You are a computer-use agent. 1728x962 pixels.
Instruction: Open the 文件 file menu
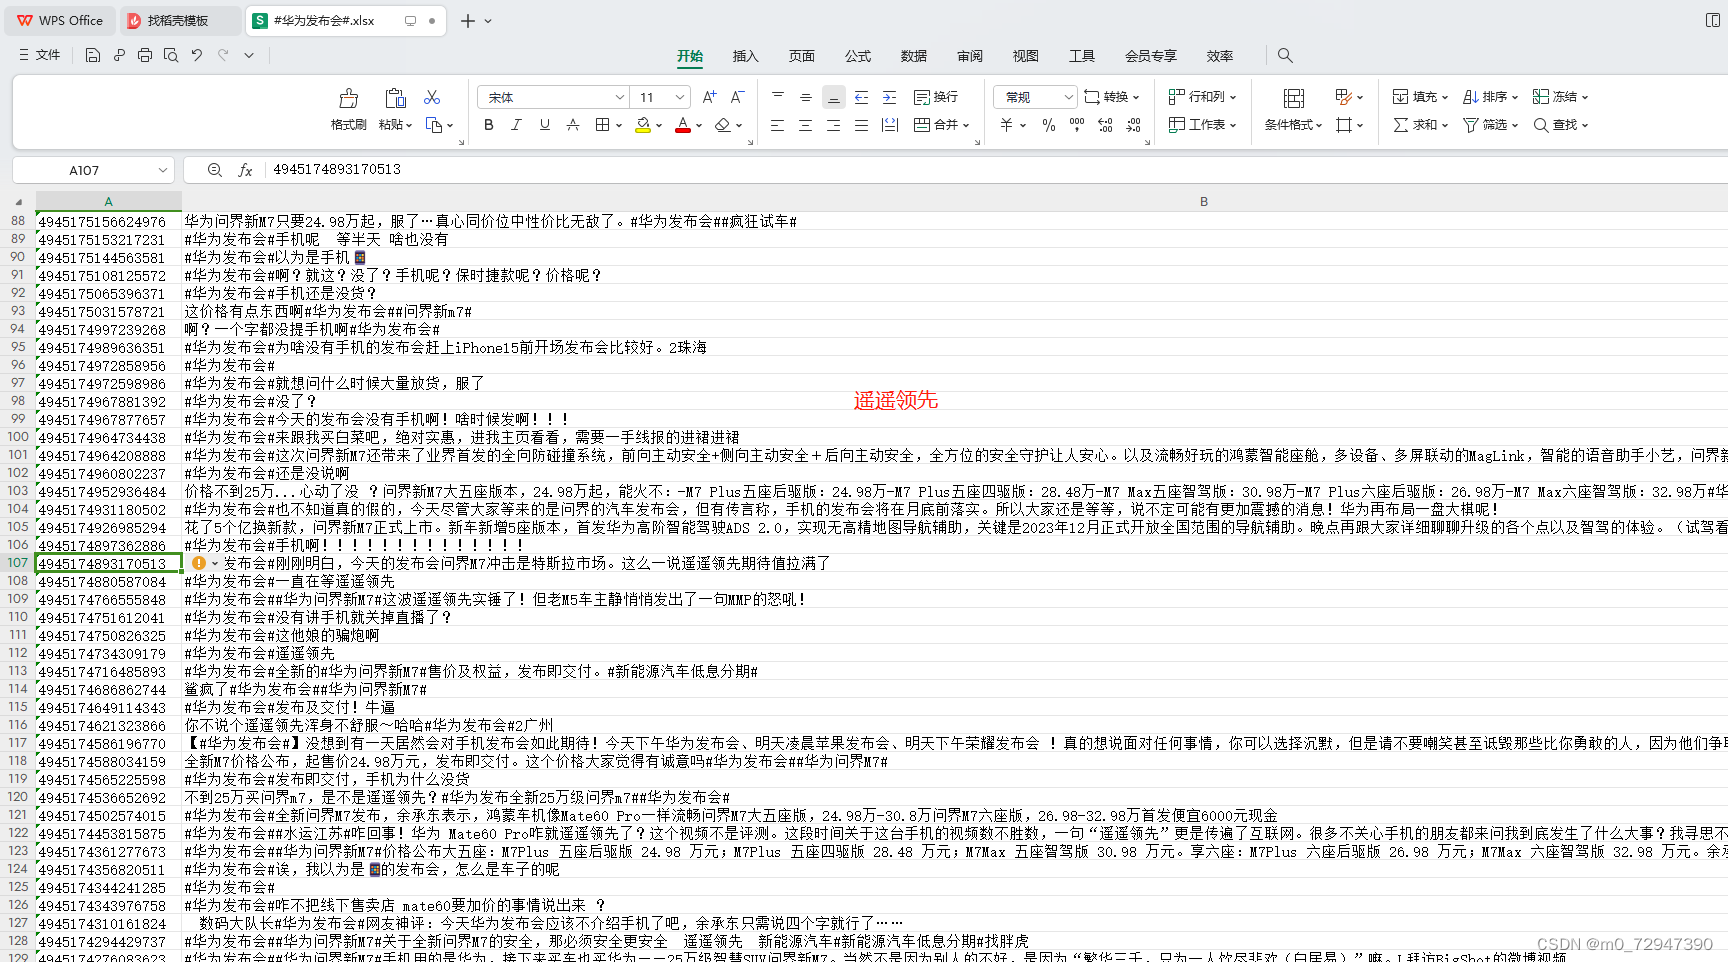pyautogui.click(x=39, y=55)
